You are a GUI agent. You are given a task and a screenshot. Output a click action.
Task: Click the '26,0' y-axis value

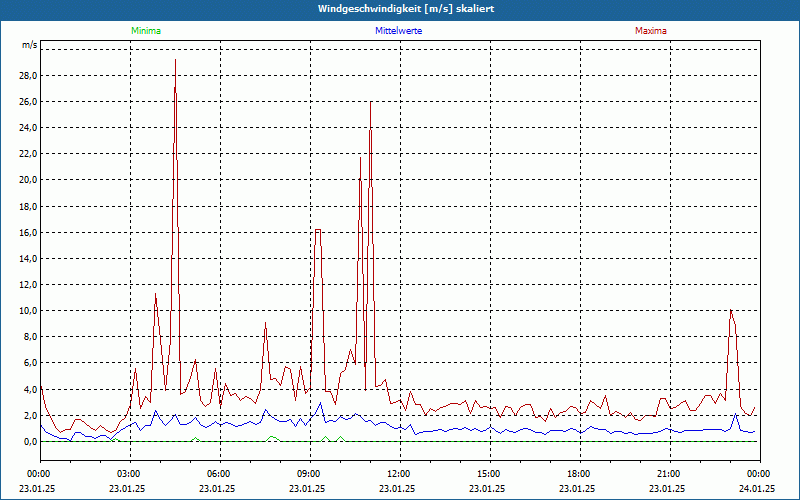27,102
